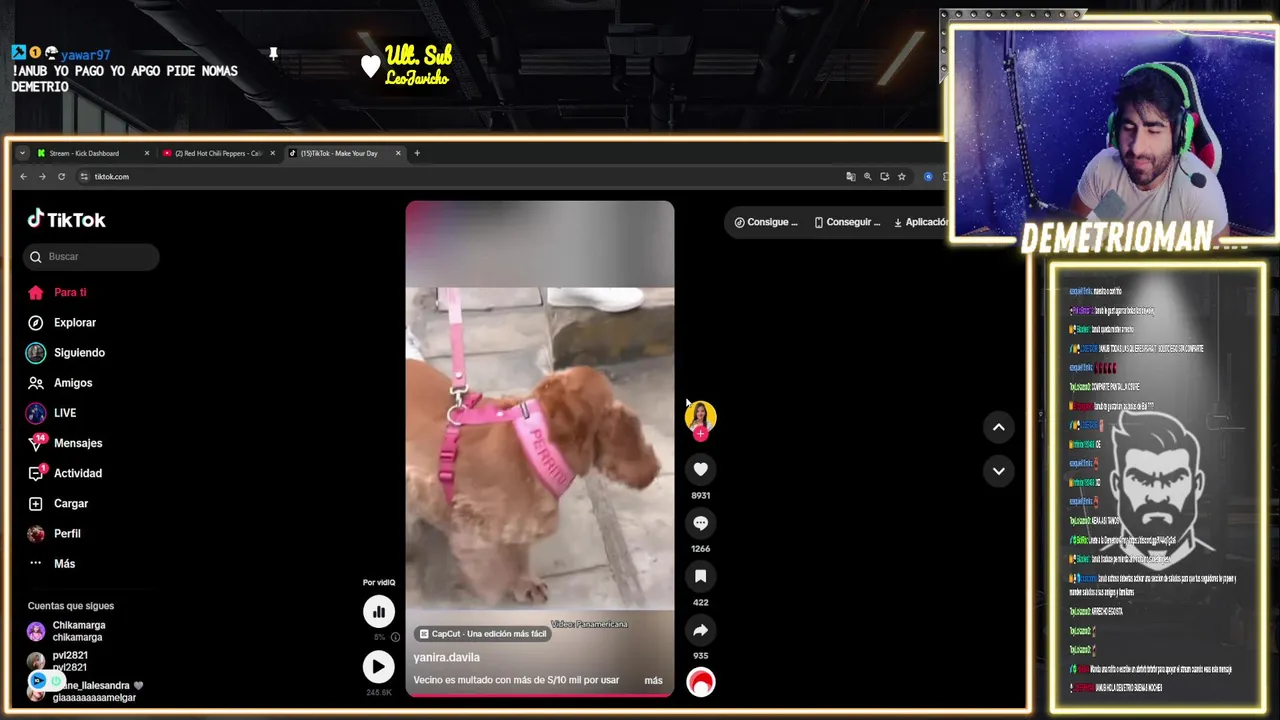Open pvl2821 followed account

(70, 661)
